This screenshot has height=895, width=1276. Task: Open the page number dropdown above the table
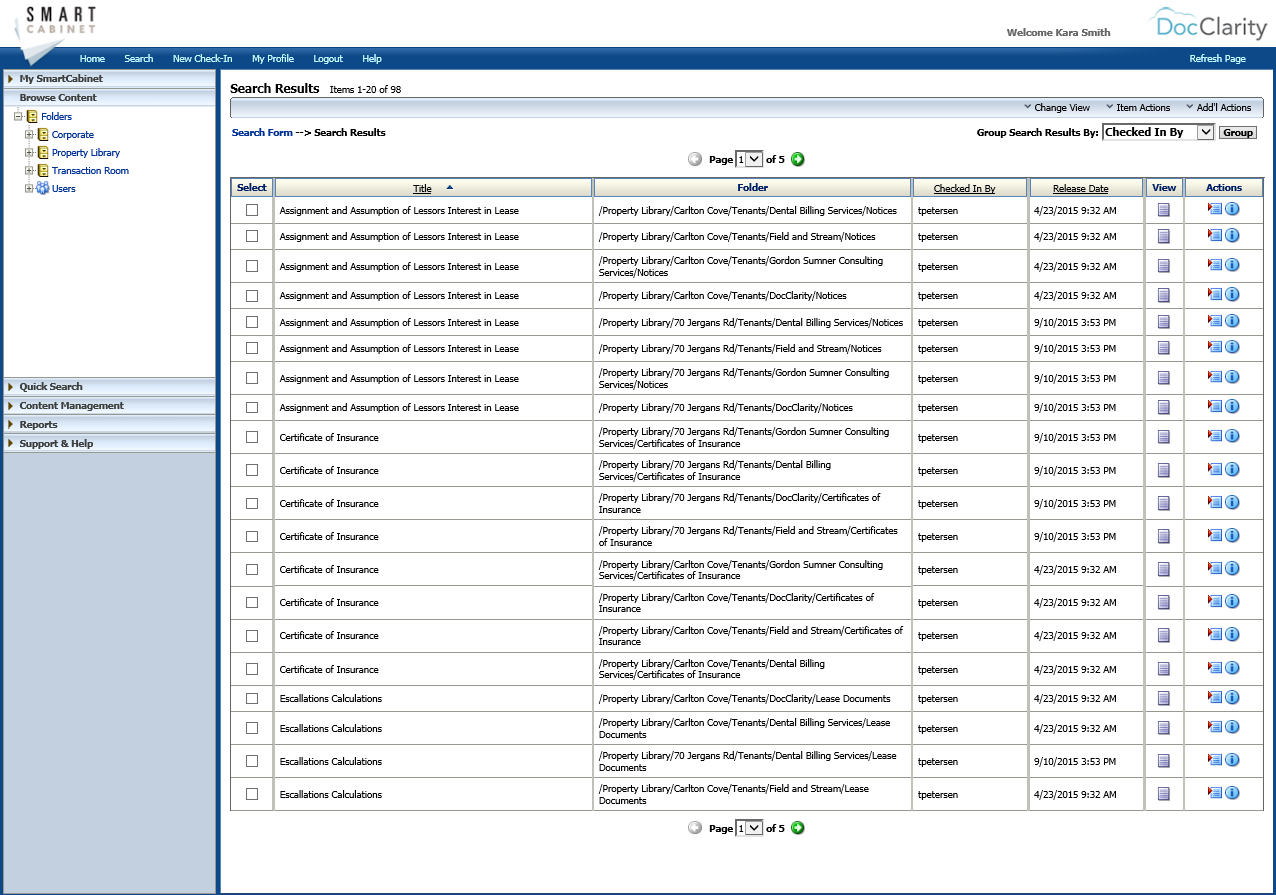coord(749,159)
